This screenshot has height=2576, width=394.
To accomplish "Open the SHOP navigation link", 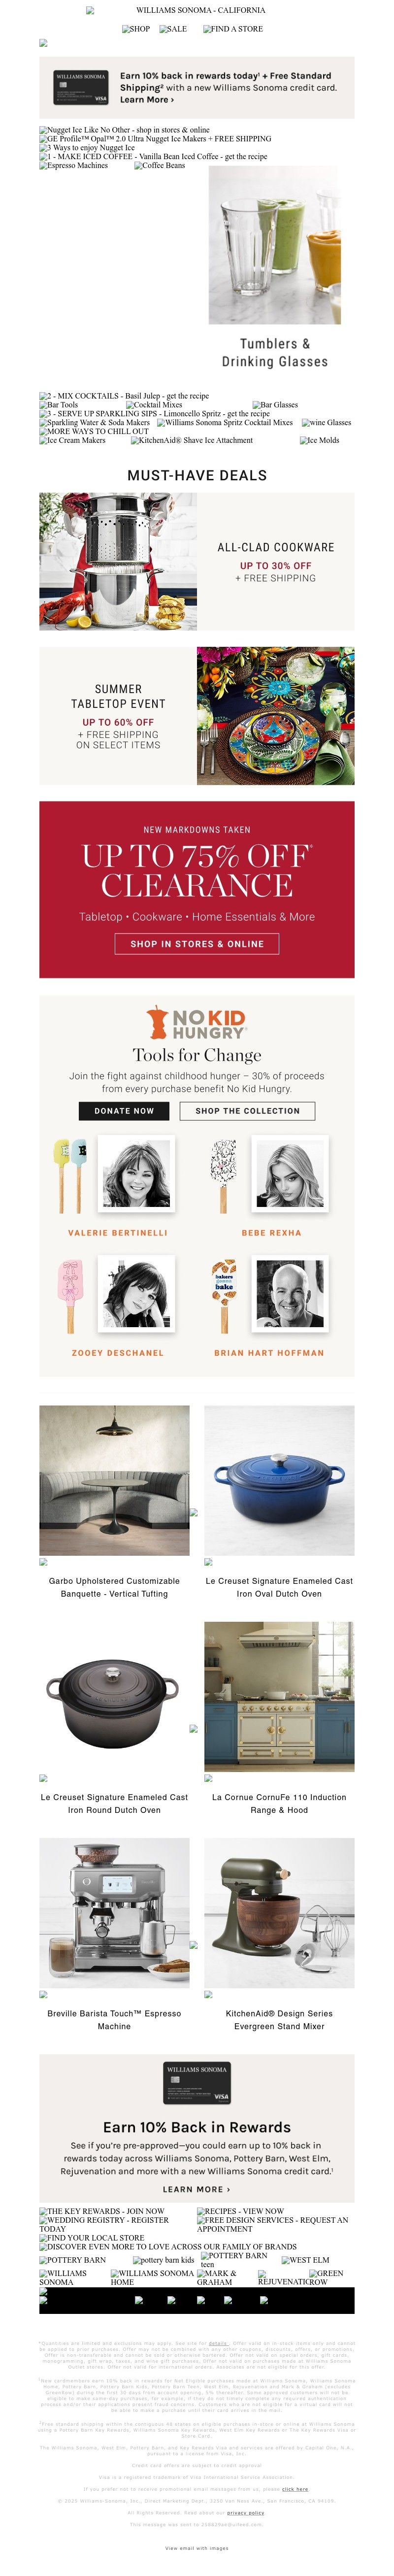I will pyautogui.click(x=136, y=29).
